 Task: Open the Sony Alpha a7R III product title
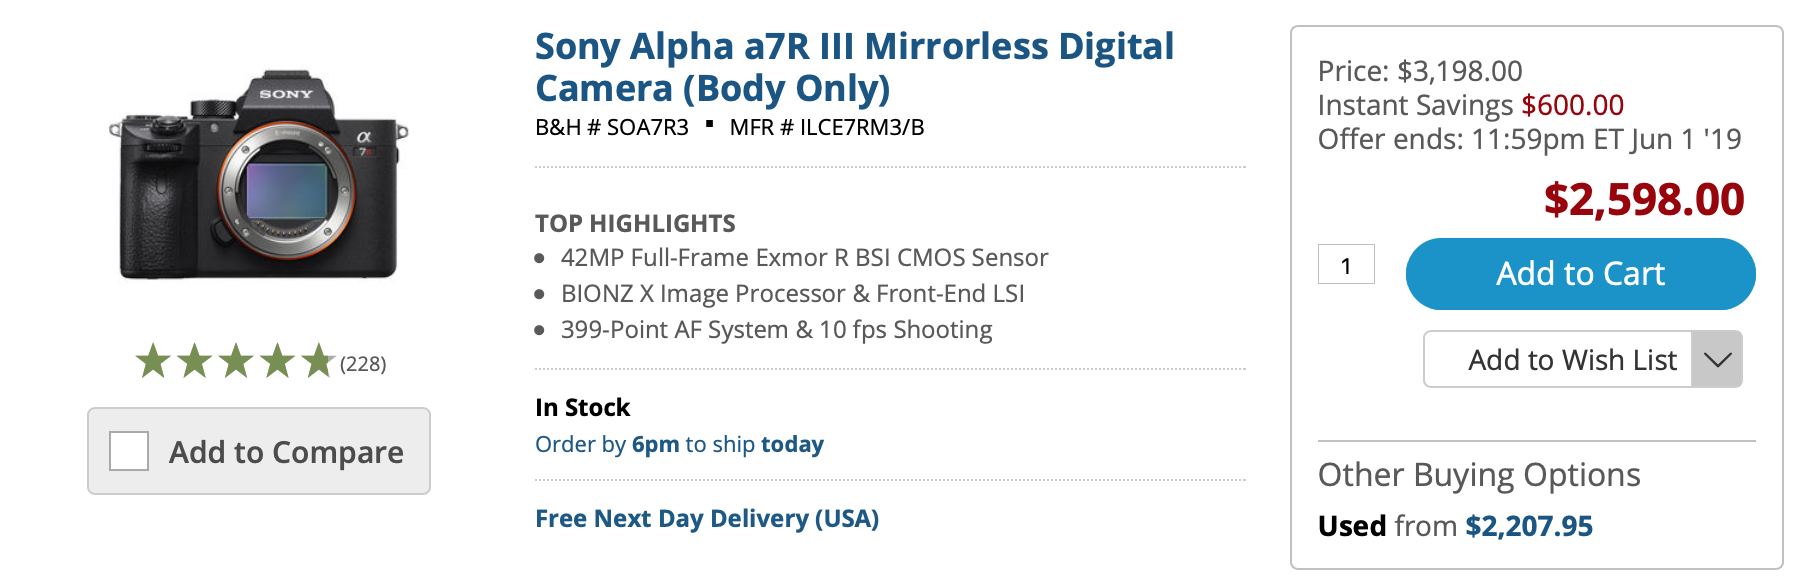pos(854,67)
